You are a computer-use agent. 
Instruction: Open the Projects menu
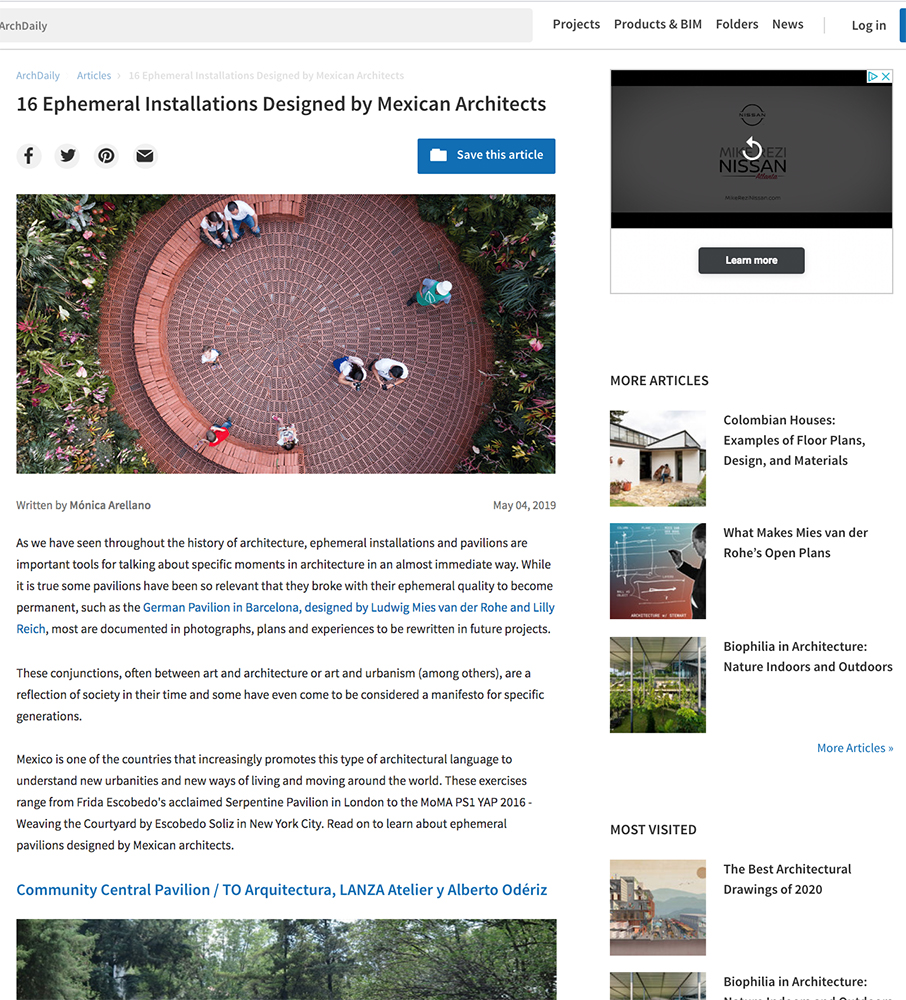tap(576, 24)
